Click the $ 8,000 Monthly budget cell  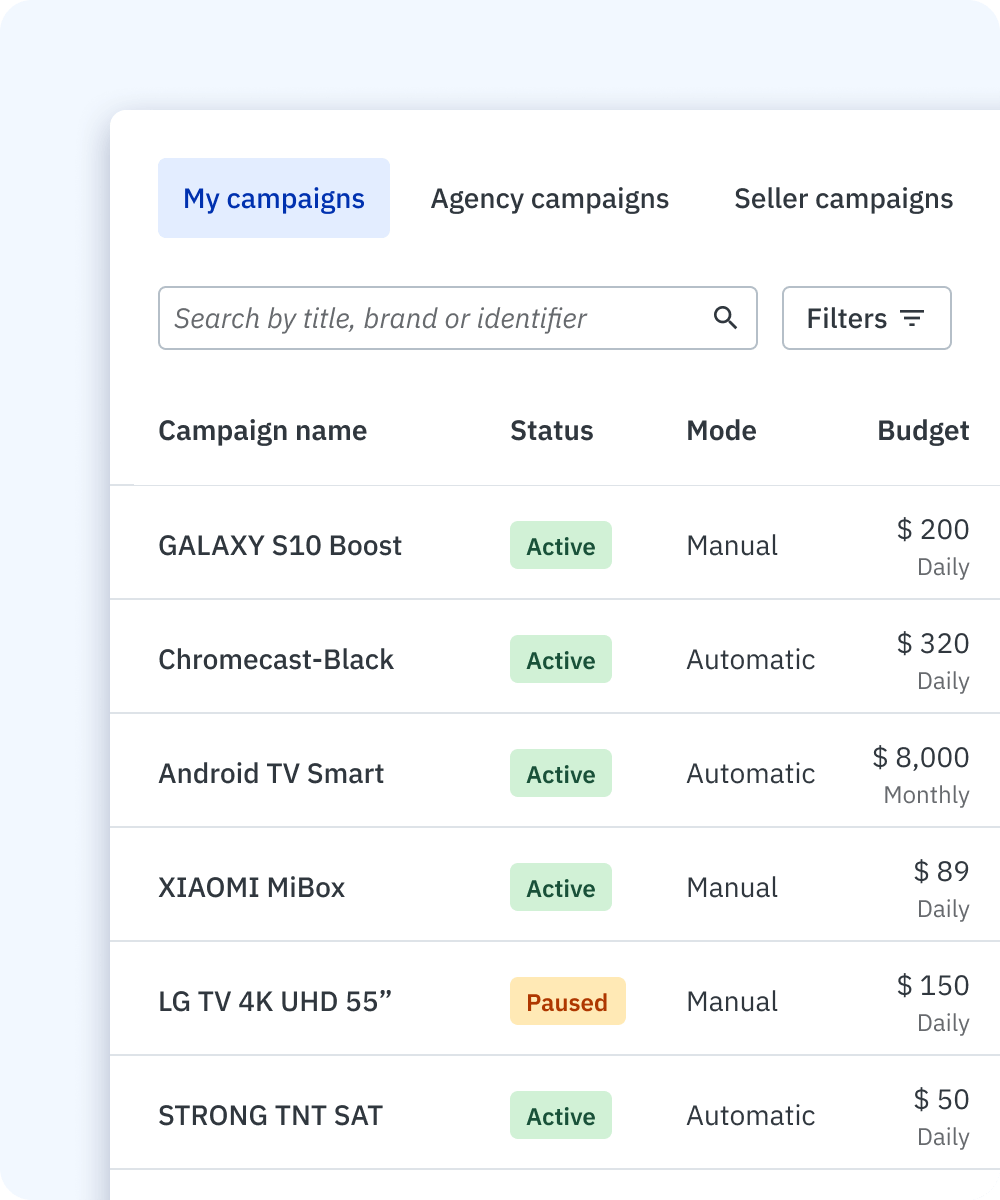click(921, 774)
